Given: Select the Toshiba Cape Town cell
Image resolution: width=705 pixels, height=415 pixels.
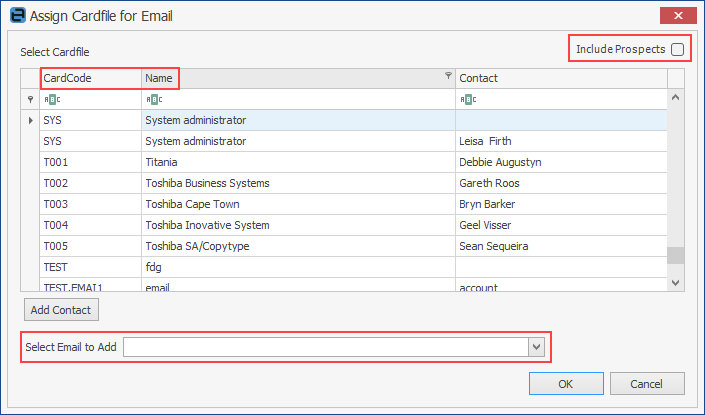Looking at the screenshot, I should pos(298,204).
